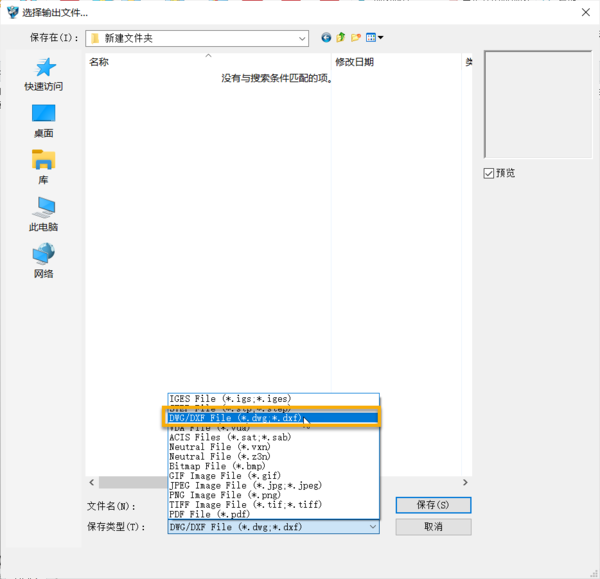Image resolution: width=600 pixels, height=579 pixels.
Task: Select Neutral File (*.vxn) type
Action: (x=273, y=447)
